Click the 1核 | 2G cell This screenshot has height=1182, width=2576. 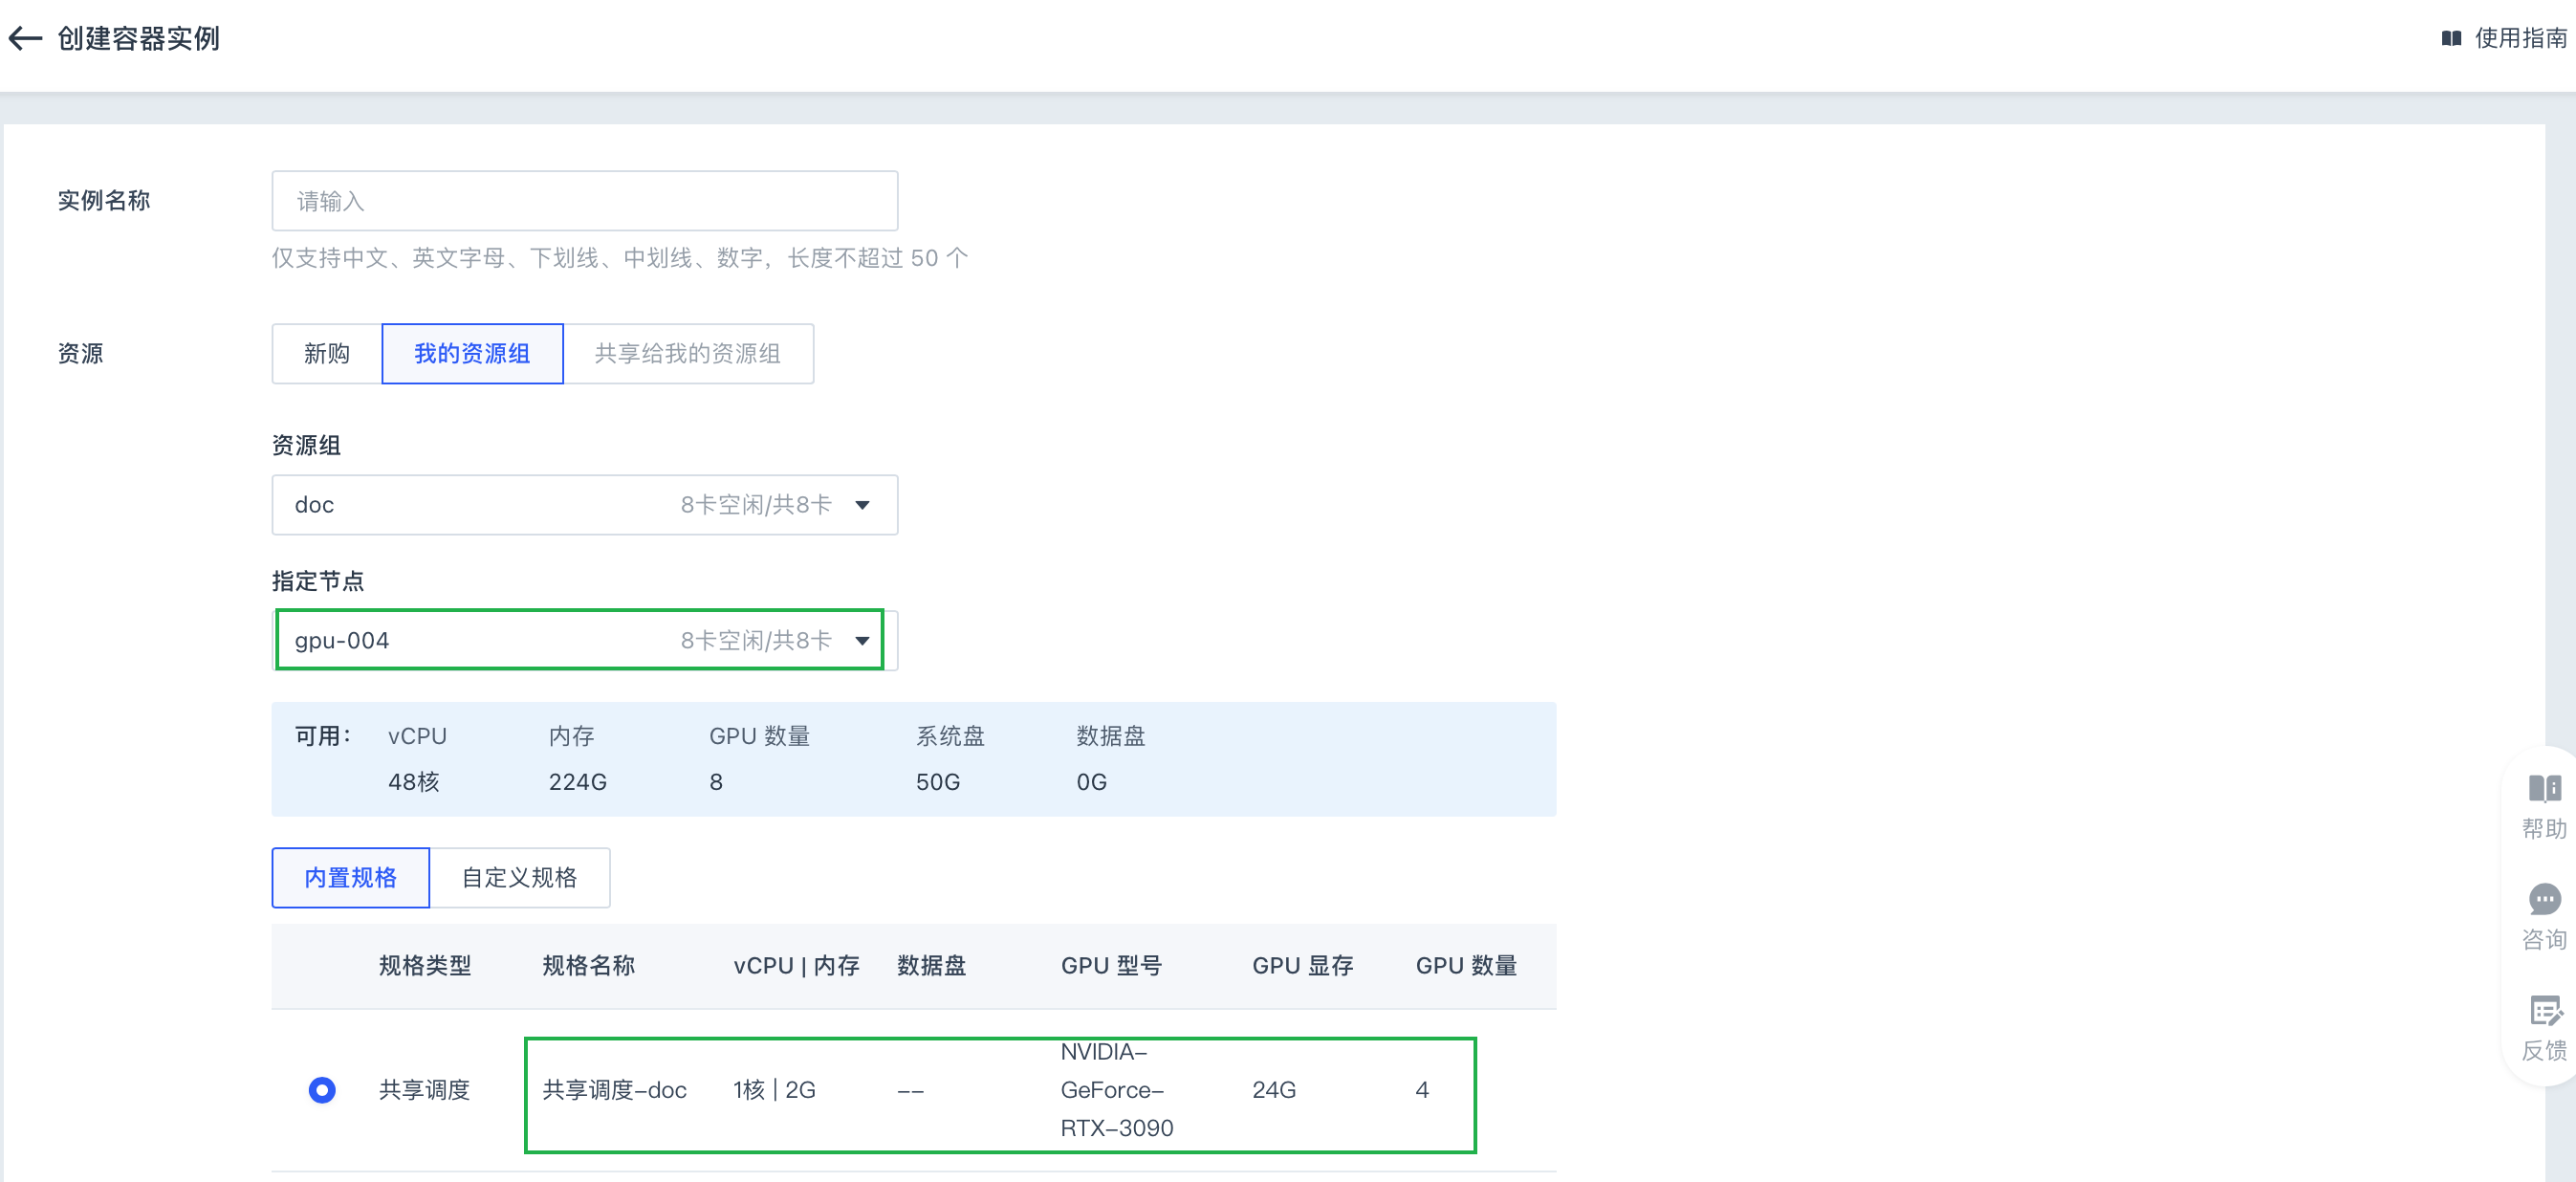click(774, 1090)
